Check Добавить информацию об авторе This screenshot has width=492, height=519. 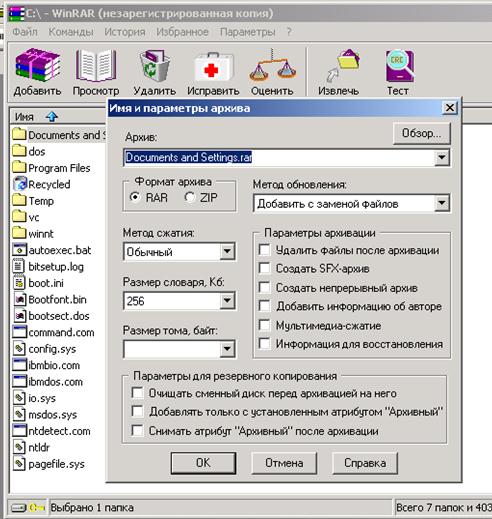click(x=264, y=306)
